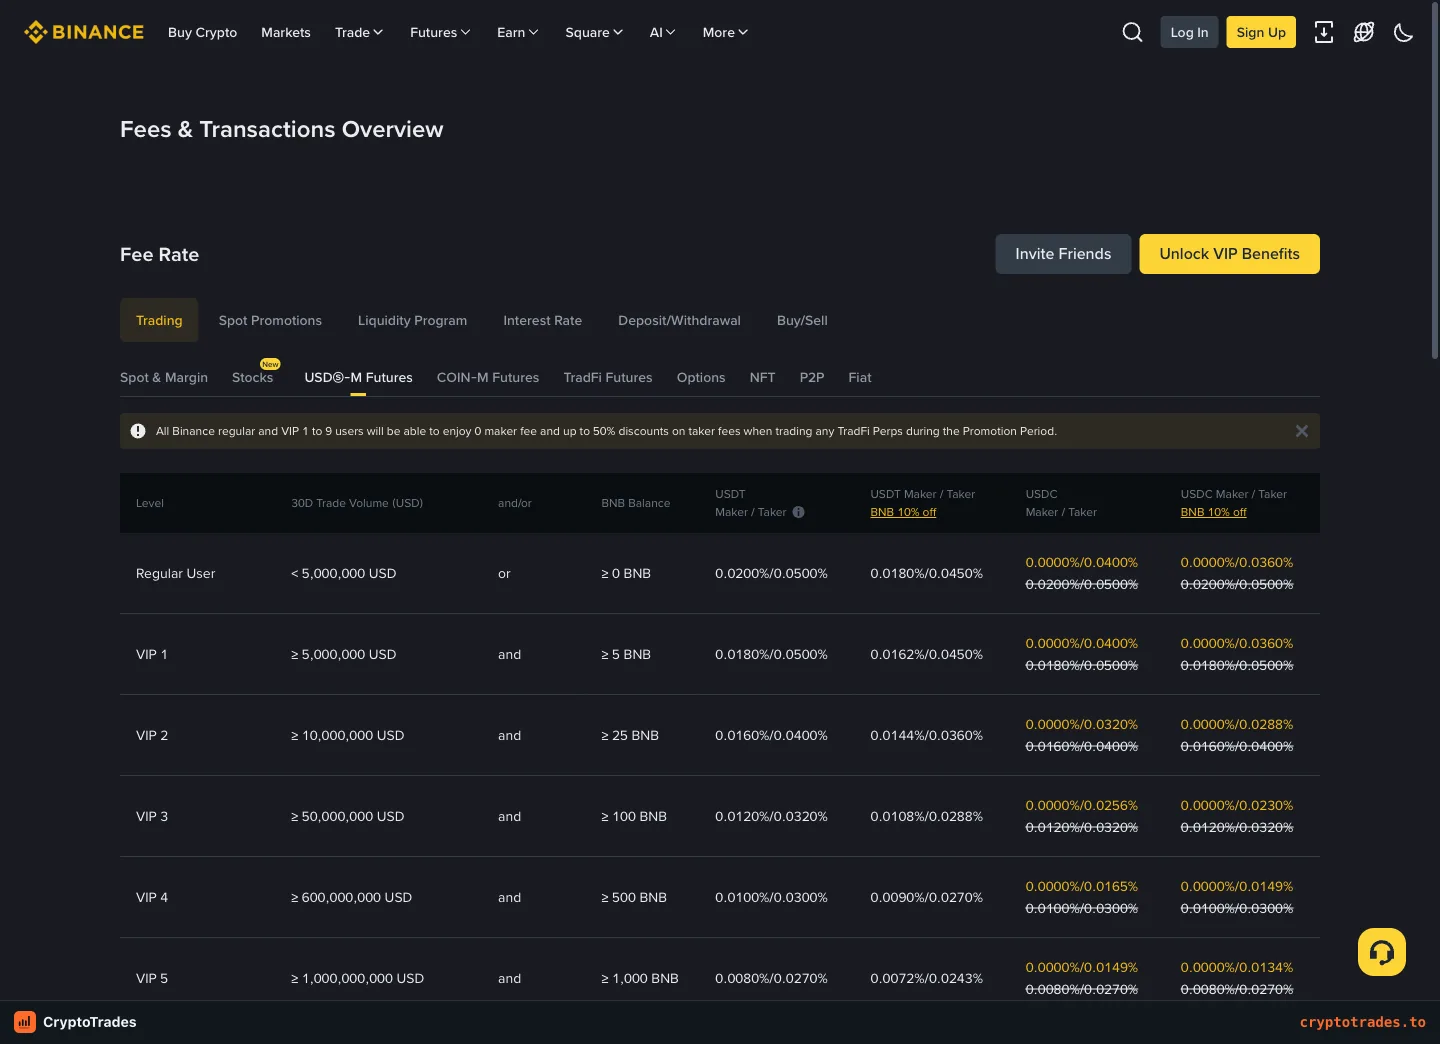
Task: Select TradFi Futures sub-tab
Action: pos(608,377)
